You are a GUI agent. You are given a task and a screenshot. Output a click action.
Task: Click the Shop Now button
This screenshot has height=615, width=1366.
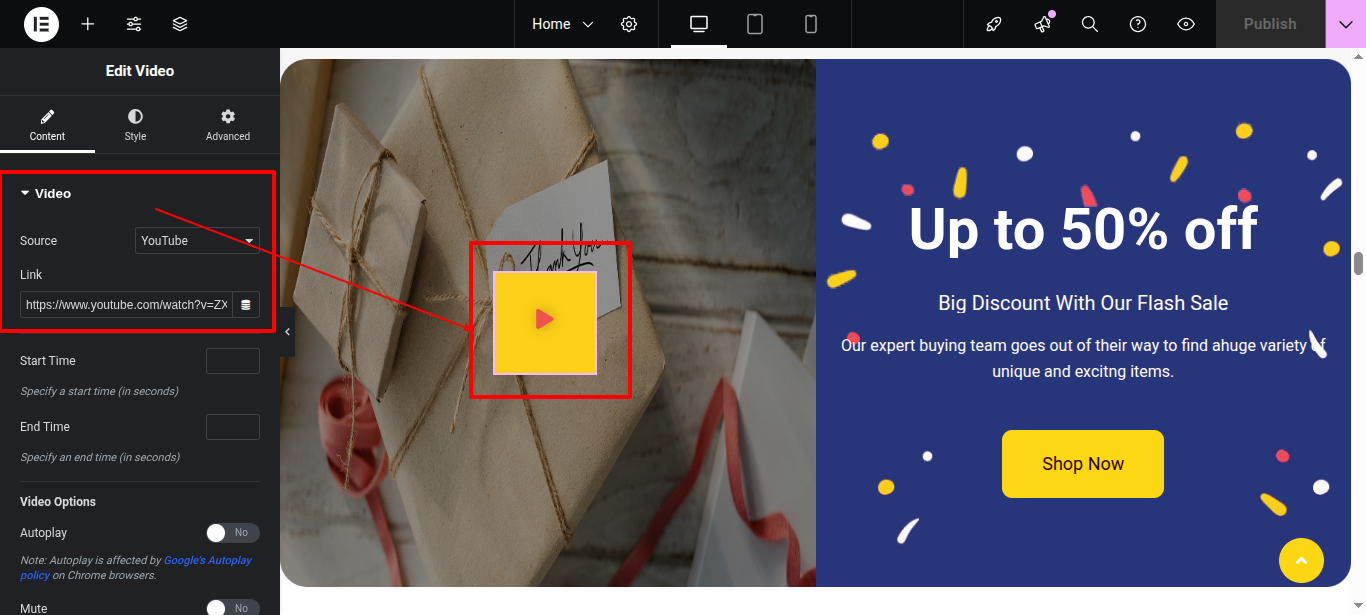(x=1083, y=464)
